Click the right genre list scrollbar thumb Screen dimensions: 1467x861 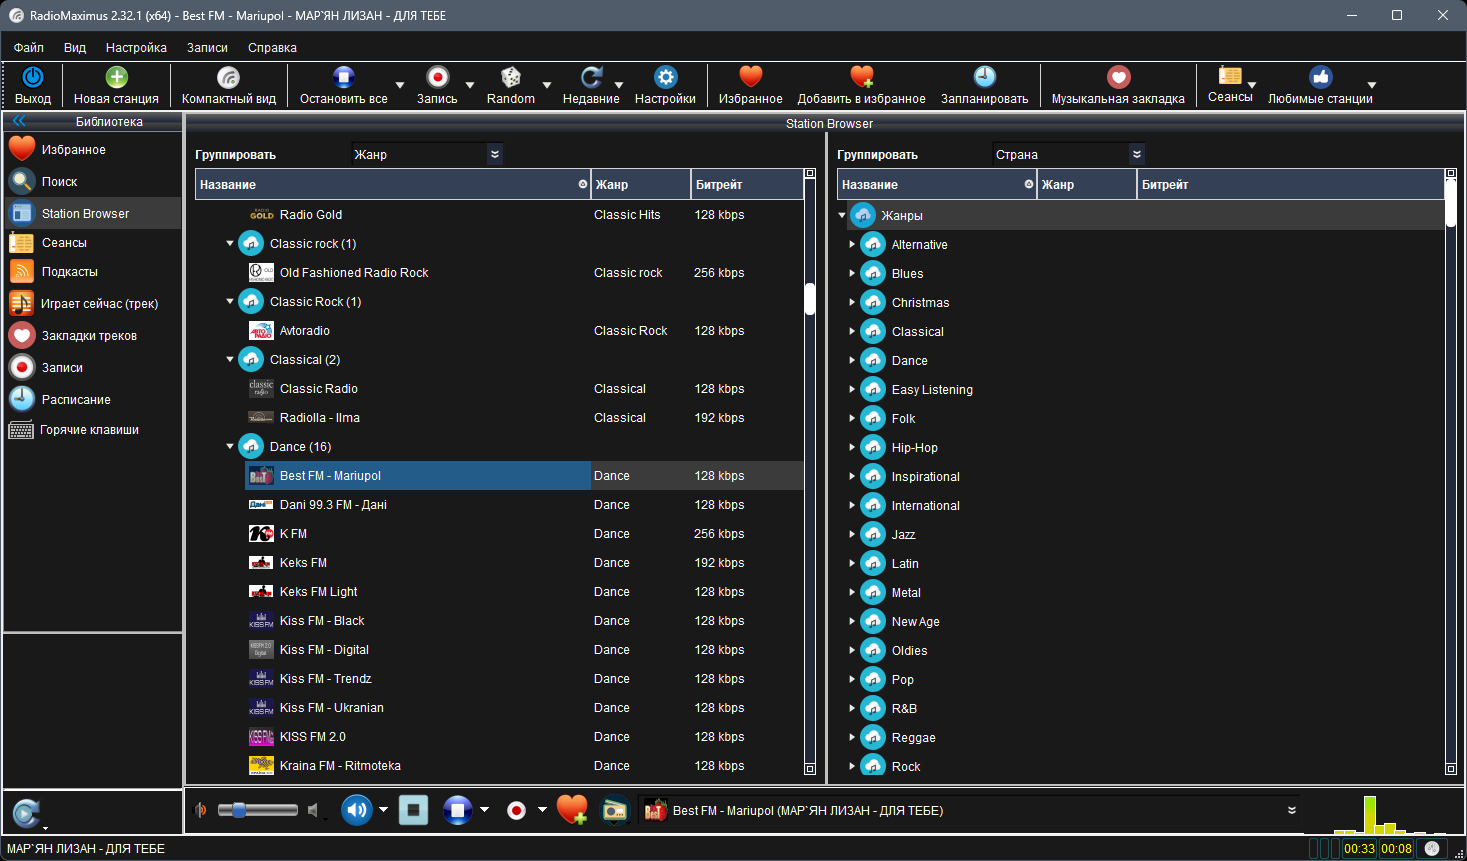[1451, 203]
